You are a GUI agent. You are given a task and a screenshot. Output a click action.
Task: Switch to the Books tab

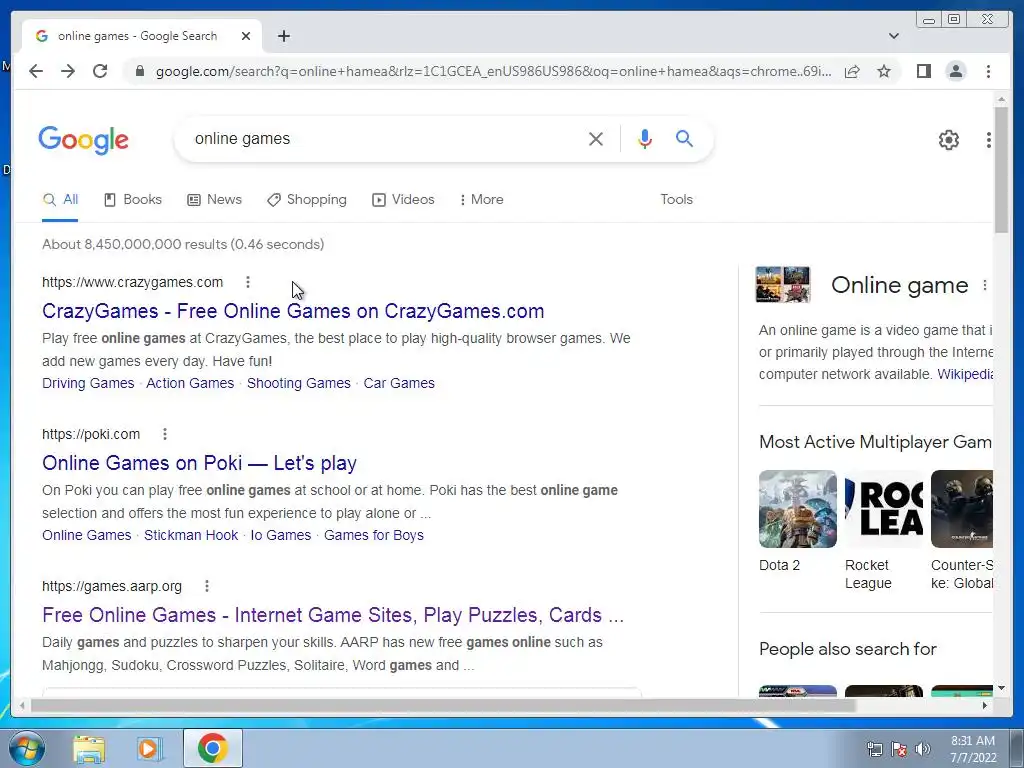[x=133, y=200]
